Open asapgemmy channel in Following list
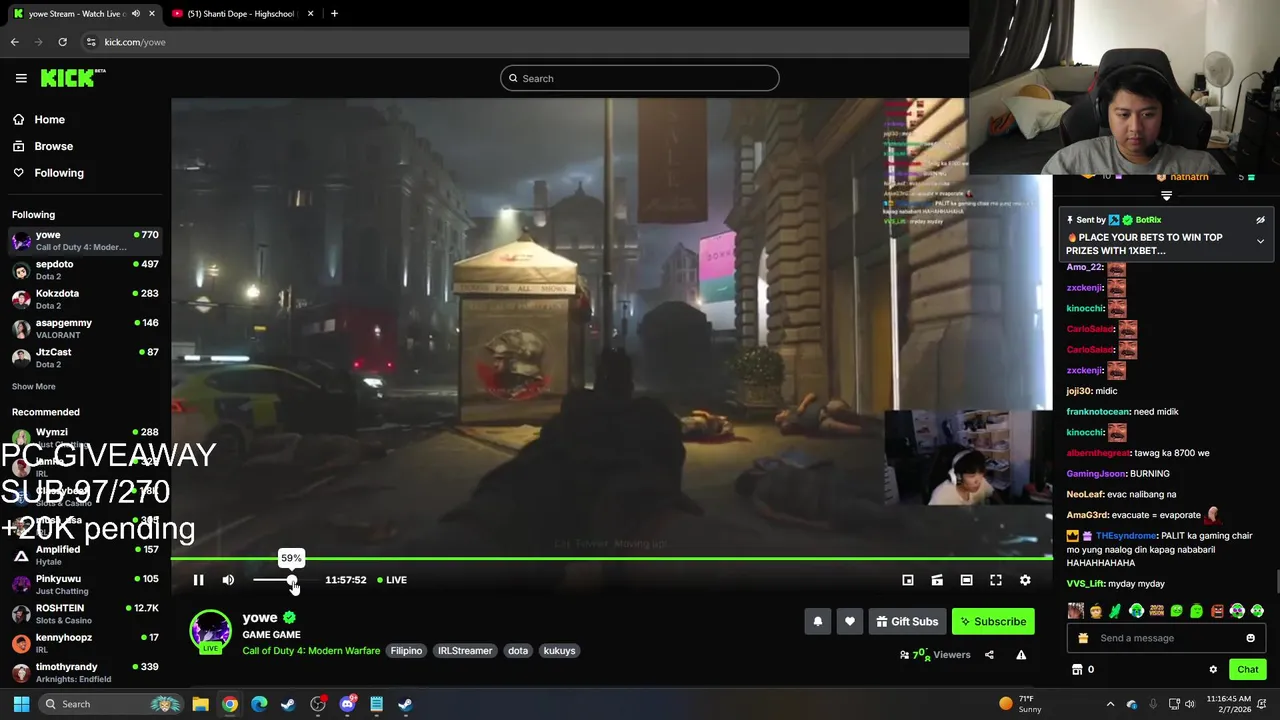The image size is (1280, 720). point(85,328)
